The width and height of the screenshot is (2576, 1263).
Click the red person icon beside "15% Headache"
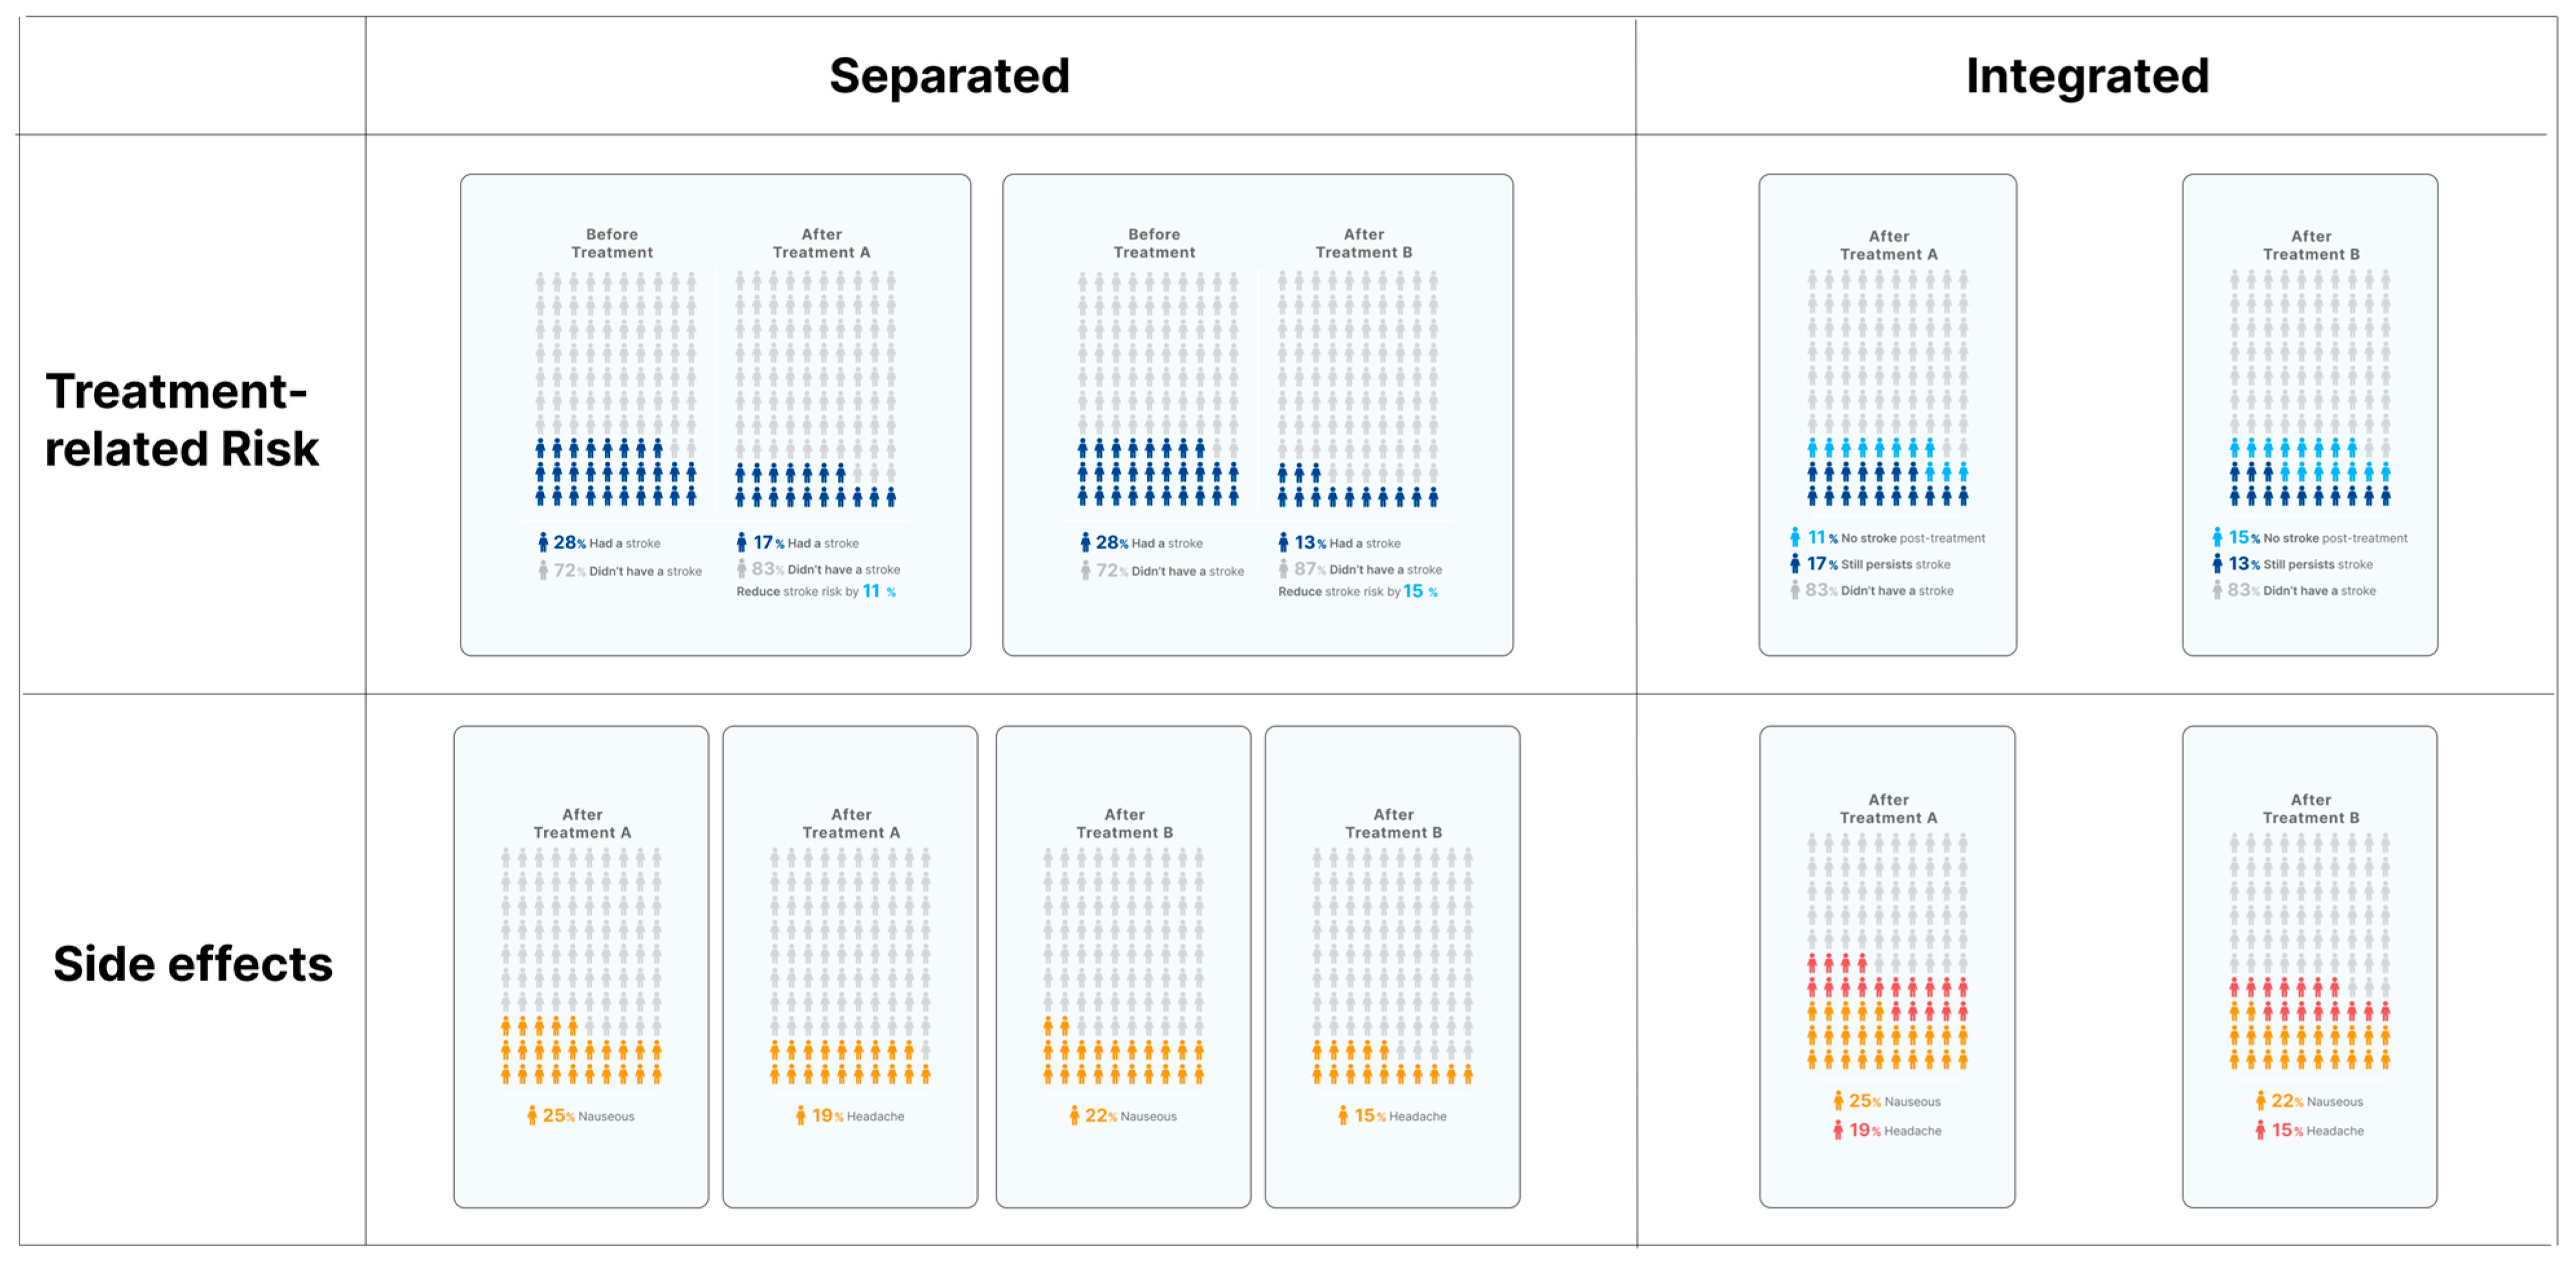click(x=2260, y=1130)
